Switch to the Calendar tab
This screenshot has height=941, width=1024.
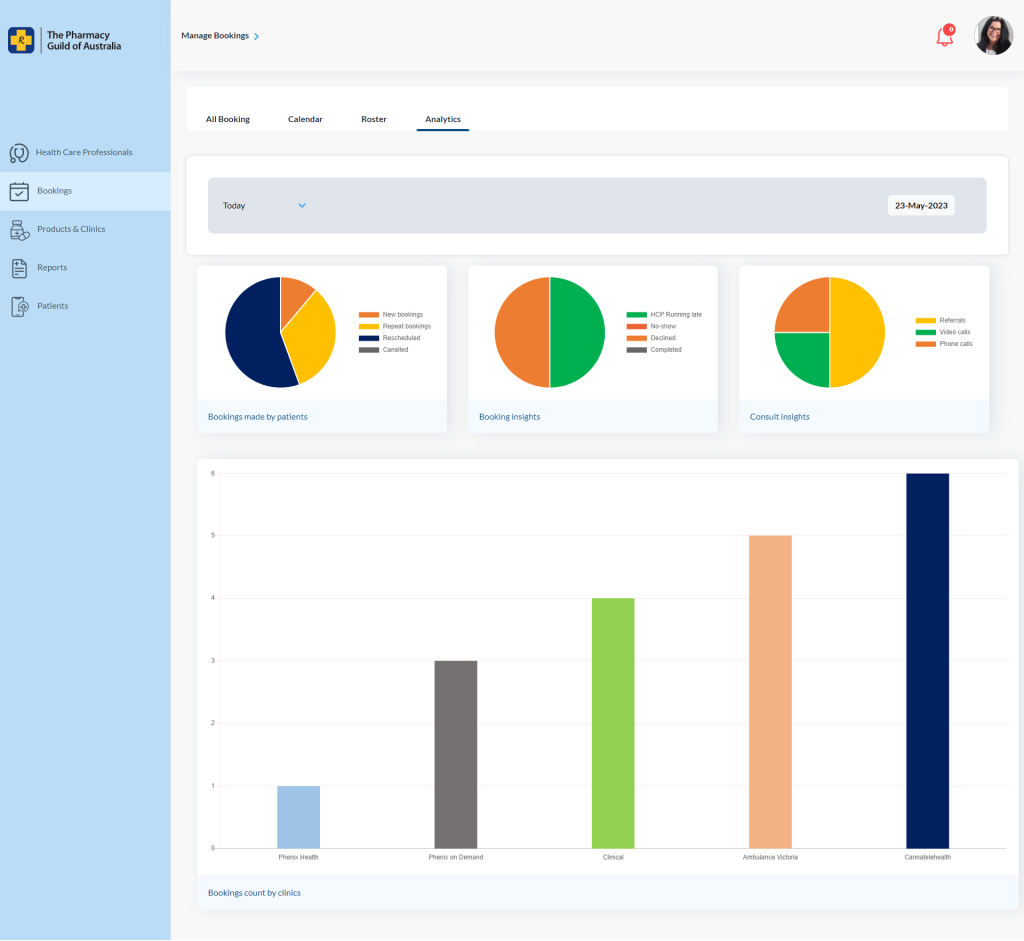(305, 119)
